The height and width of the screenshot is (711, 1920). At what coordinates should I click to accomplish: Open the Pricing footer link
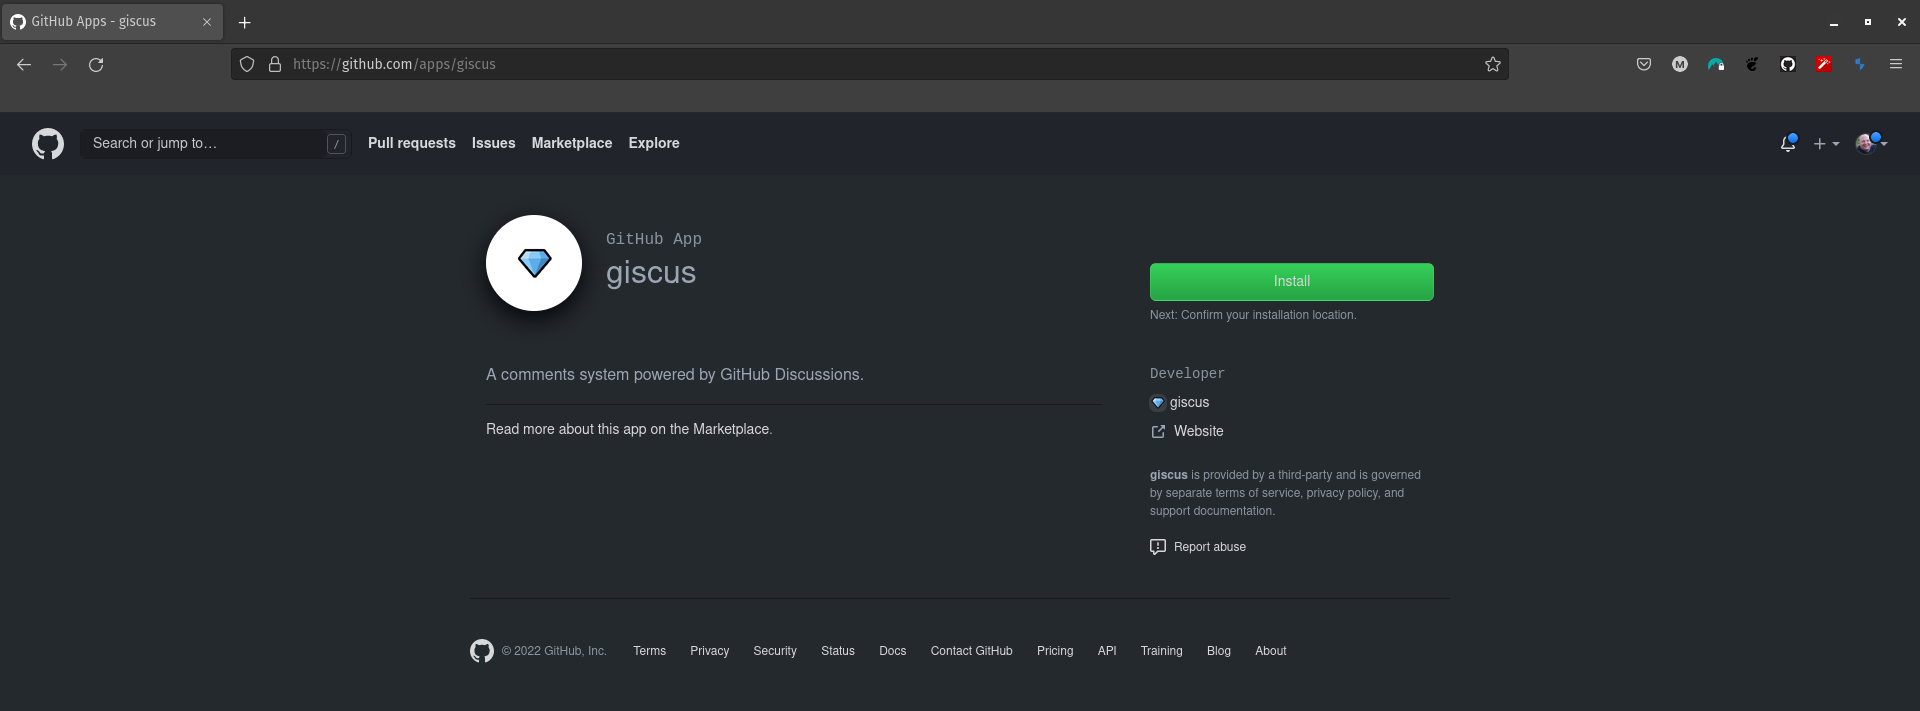click(x=1055, y=651)
